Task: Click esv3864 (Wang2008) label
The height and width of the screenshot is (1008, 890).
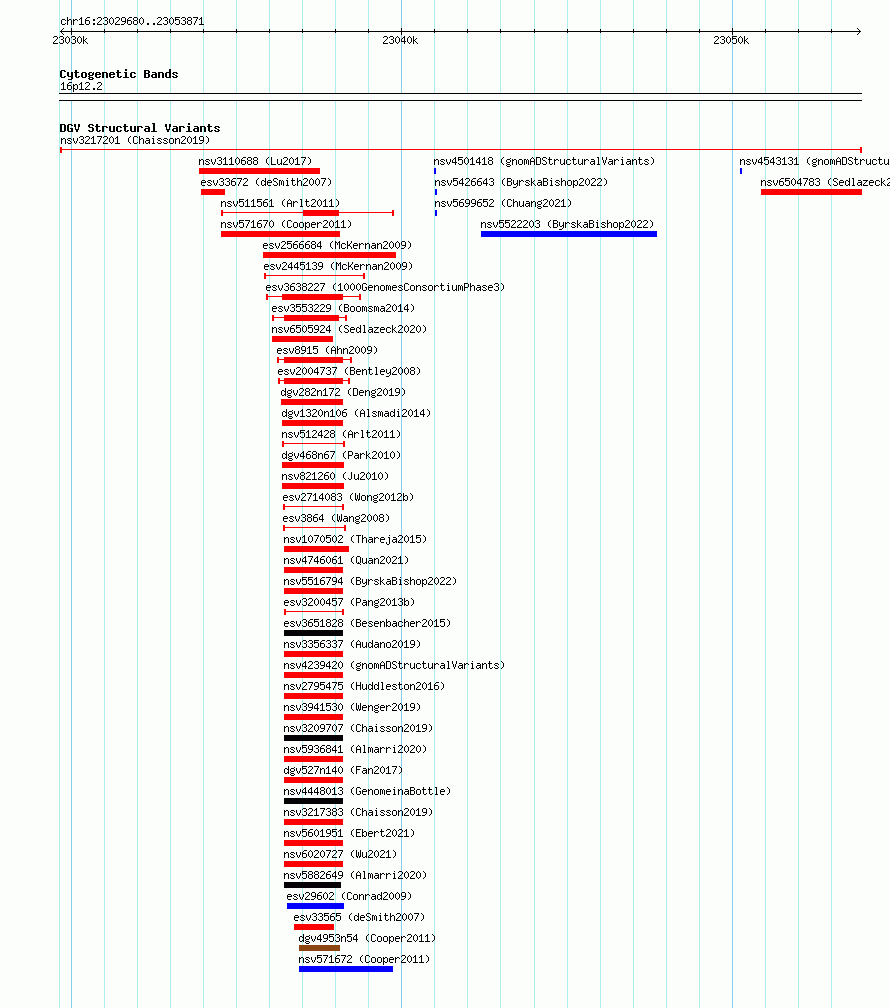Action: [x=336, y=518]
